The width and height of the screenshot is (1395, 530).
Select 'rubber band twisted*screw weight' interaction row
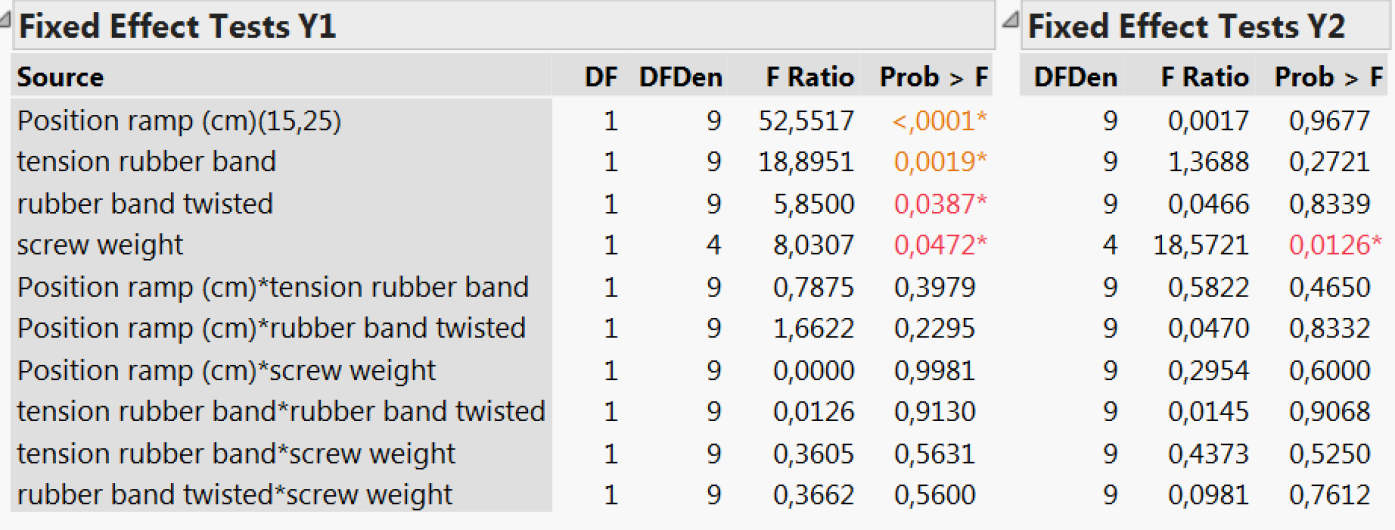(x=235, y=495)
